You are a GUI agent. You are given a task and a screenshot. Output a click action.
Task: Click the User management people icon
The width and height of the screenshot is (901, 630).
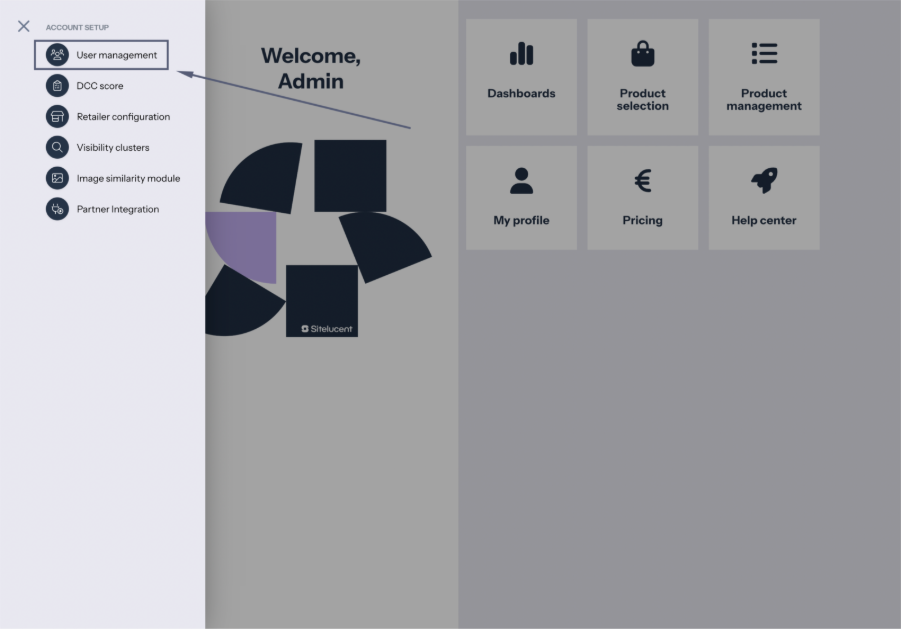pos(57,55)
